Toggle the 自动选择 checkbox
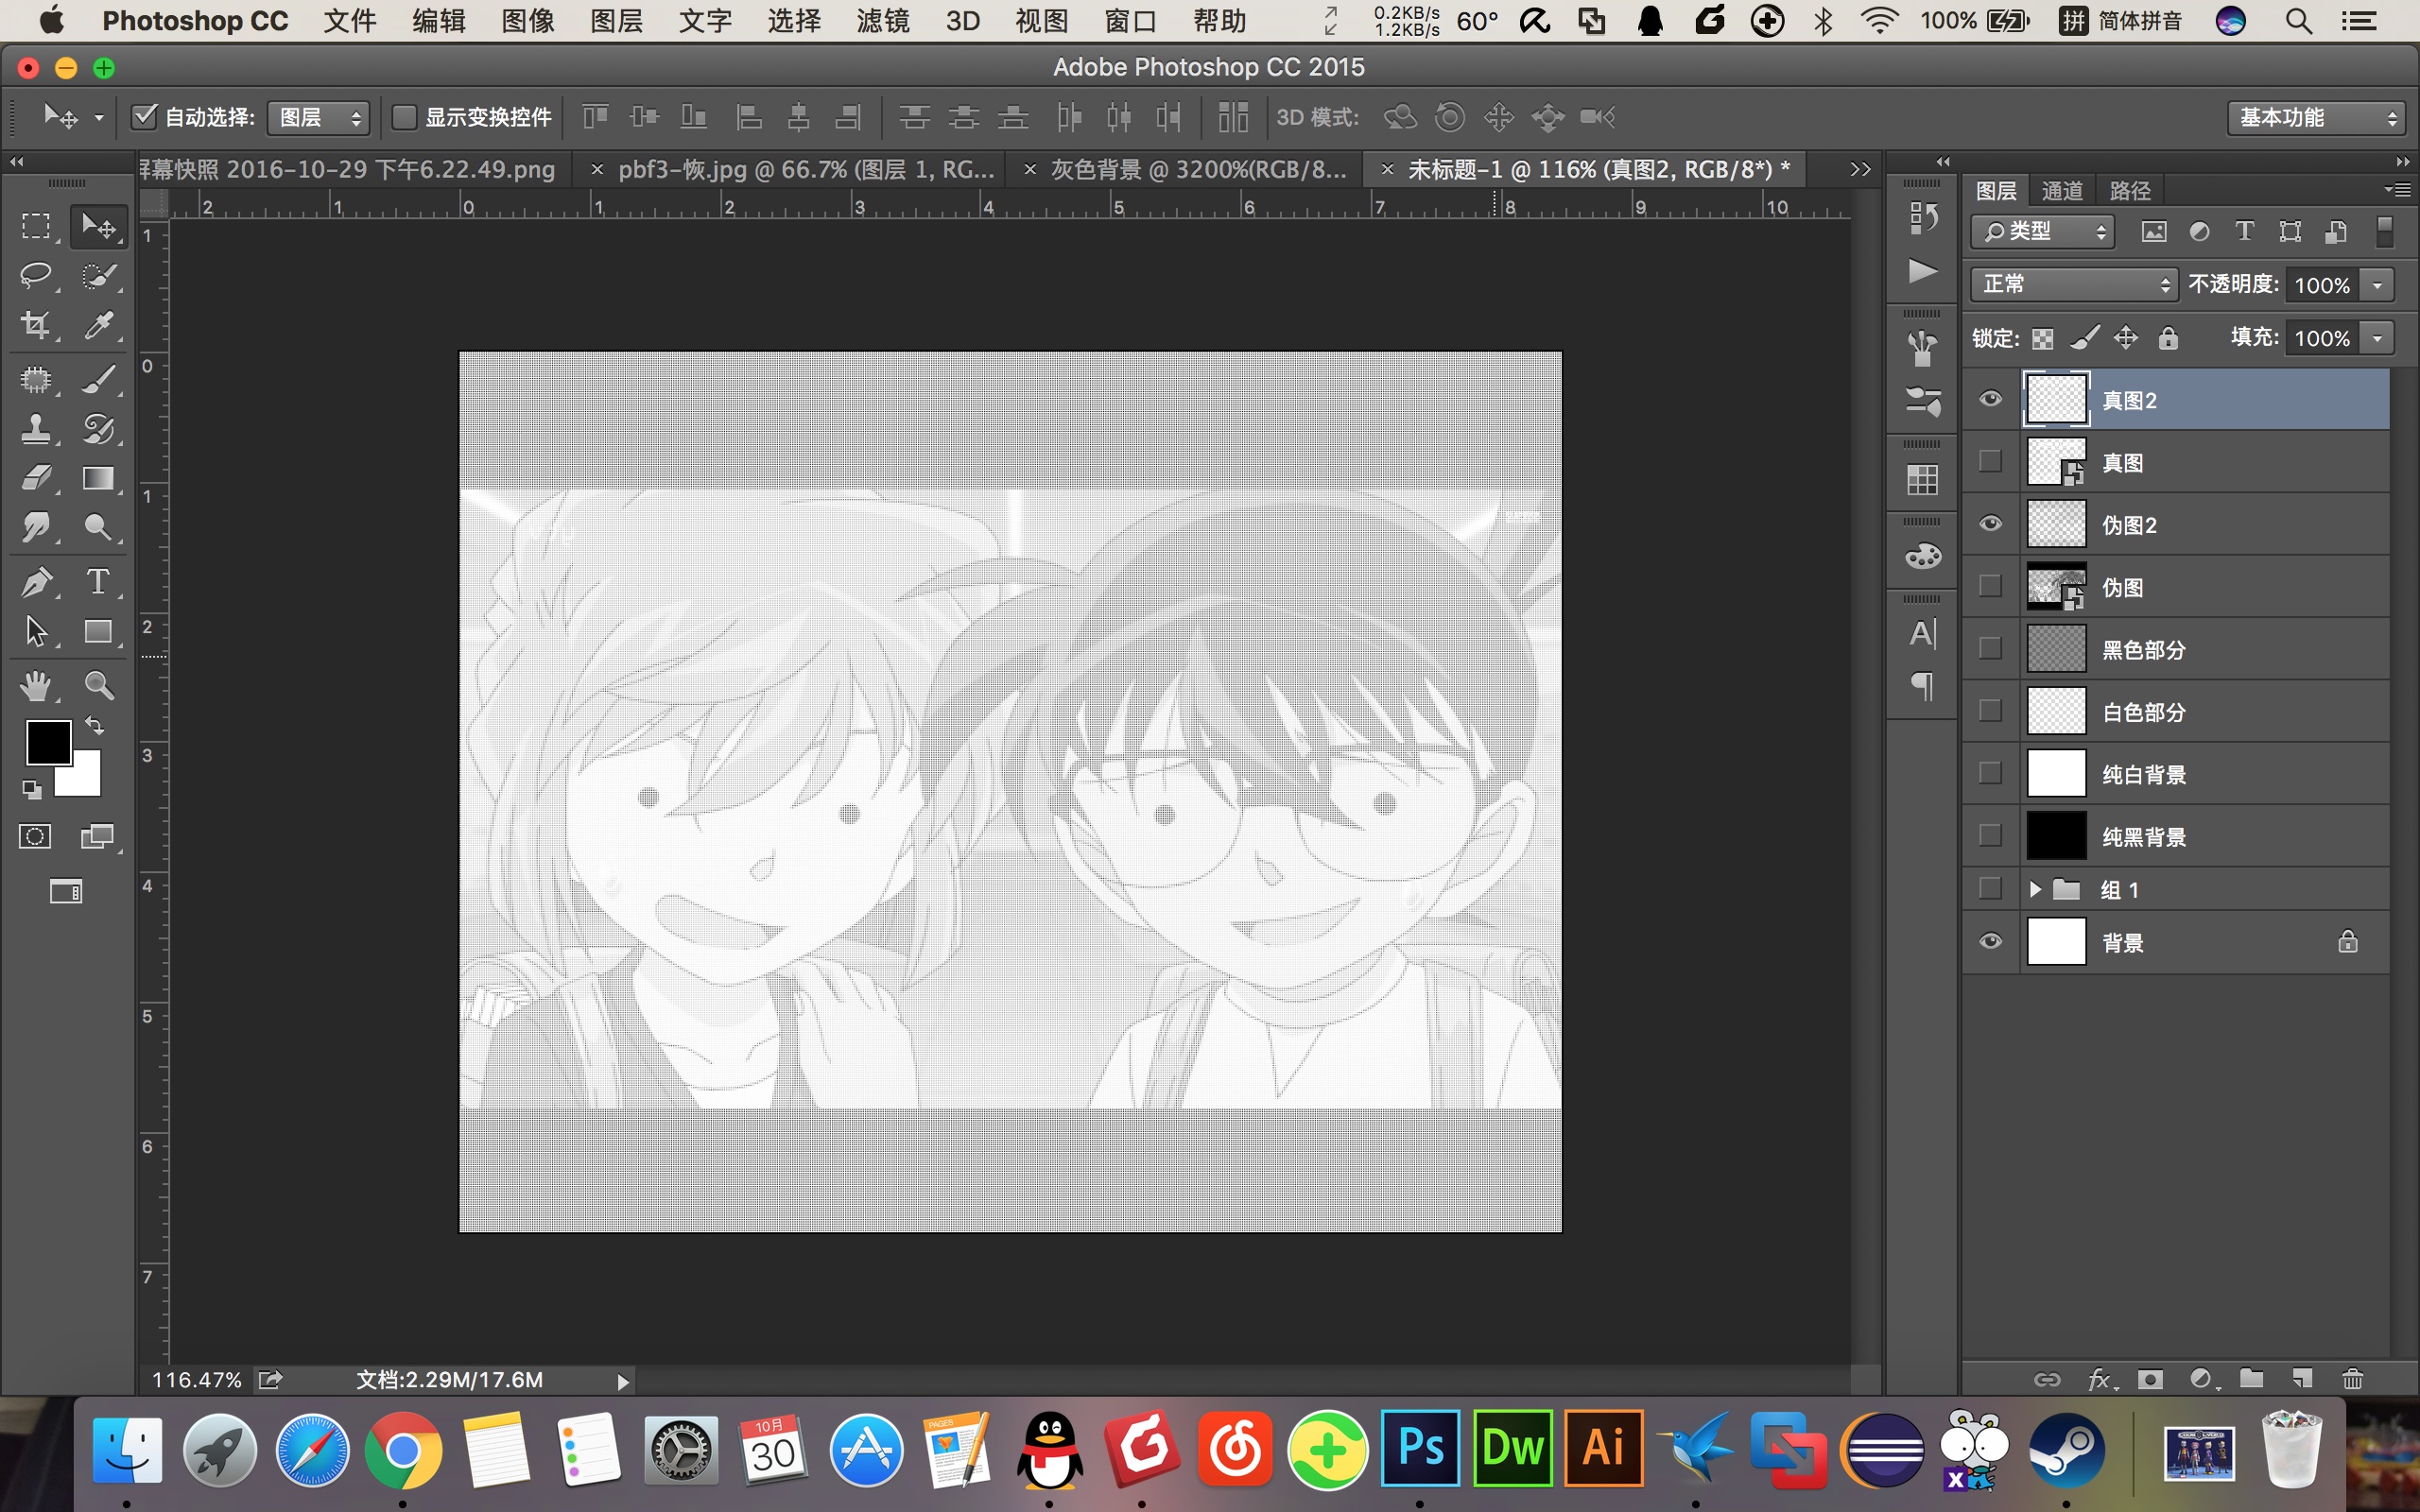 [x=144, y=117]
